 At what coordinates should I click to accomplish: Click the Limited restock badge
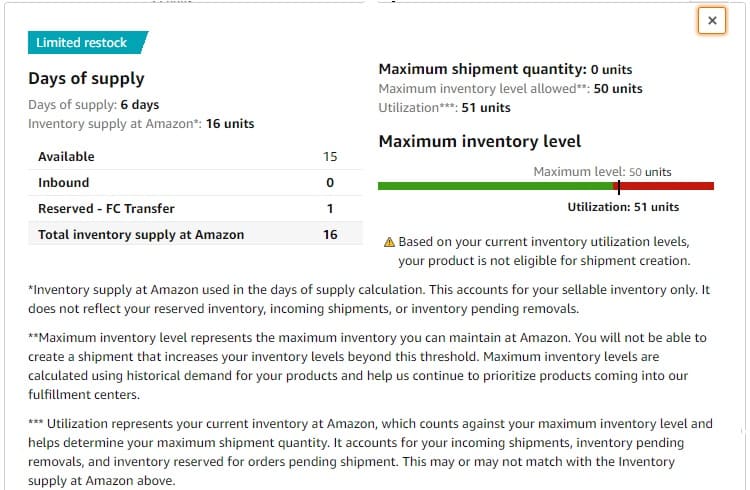[x=88, y=43]
